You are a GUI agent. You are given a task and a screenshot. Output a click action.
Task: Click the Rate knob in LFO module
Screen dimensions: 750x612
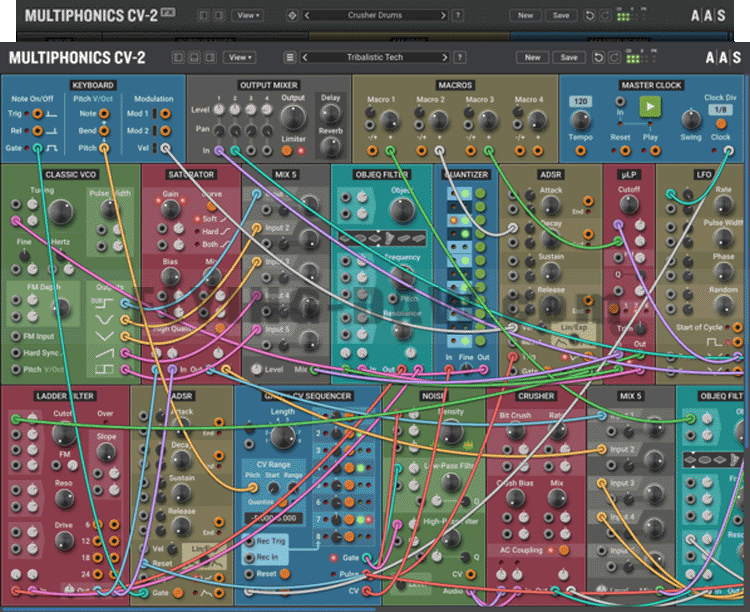[x=723, y=204]
